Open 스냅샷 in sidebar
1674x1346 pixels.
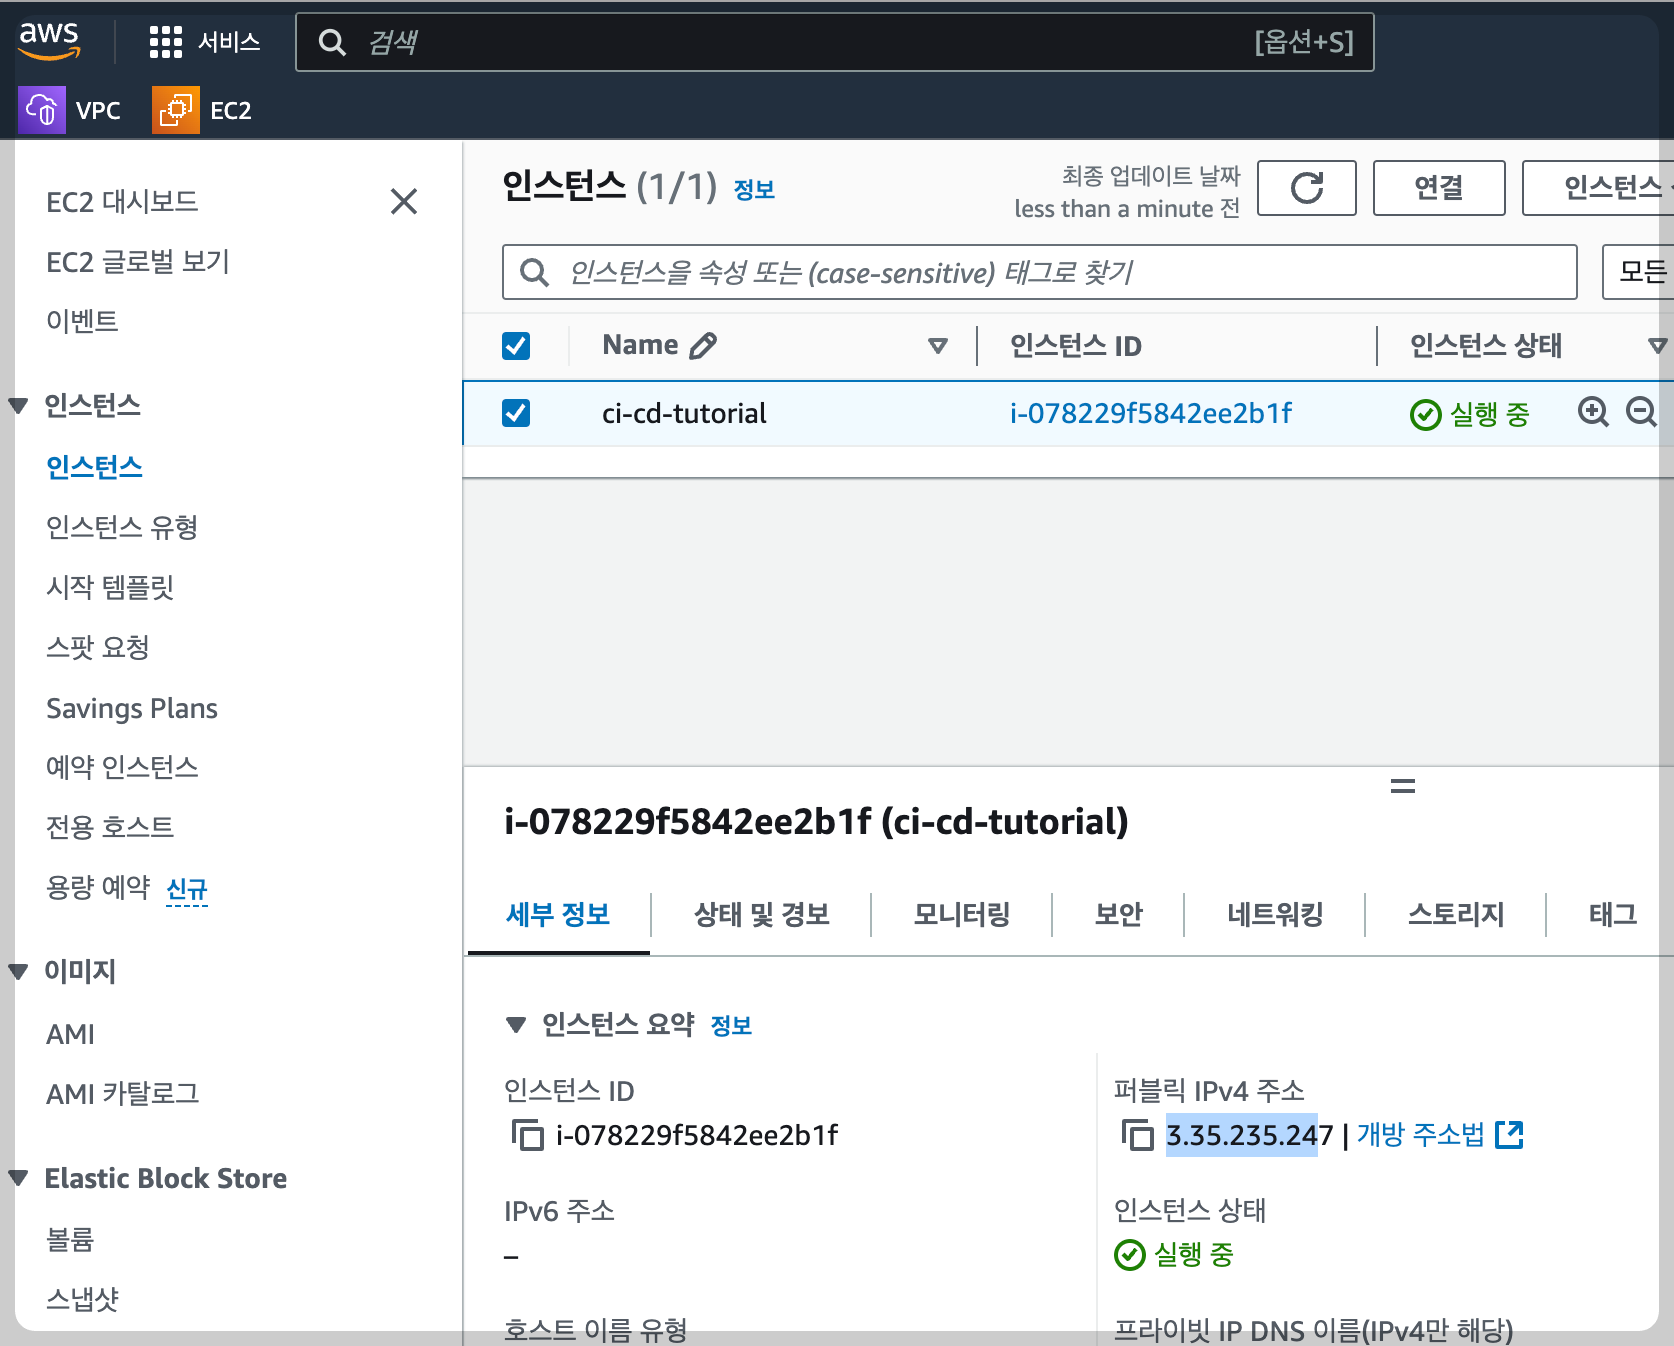[x=82, y=1300]
